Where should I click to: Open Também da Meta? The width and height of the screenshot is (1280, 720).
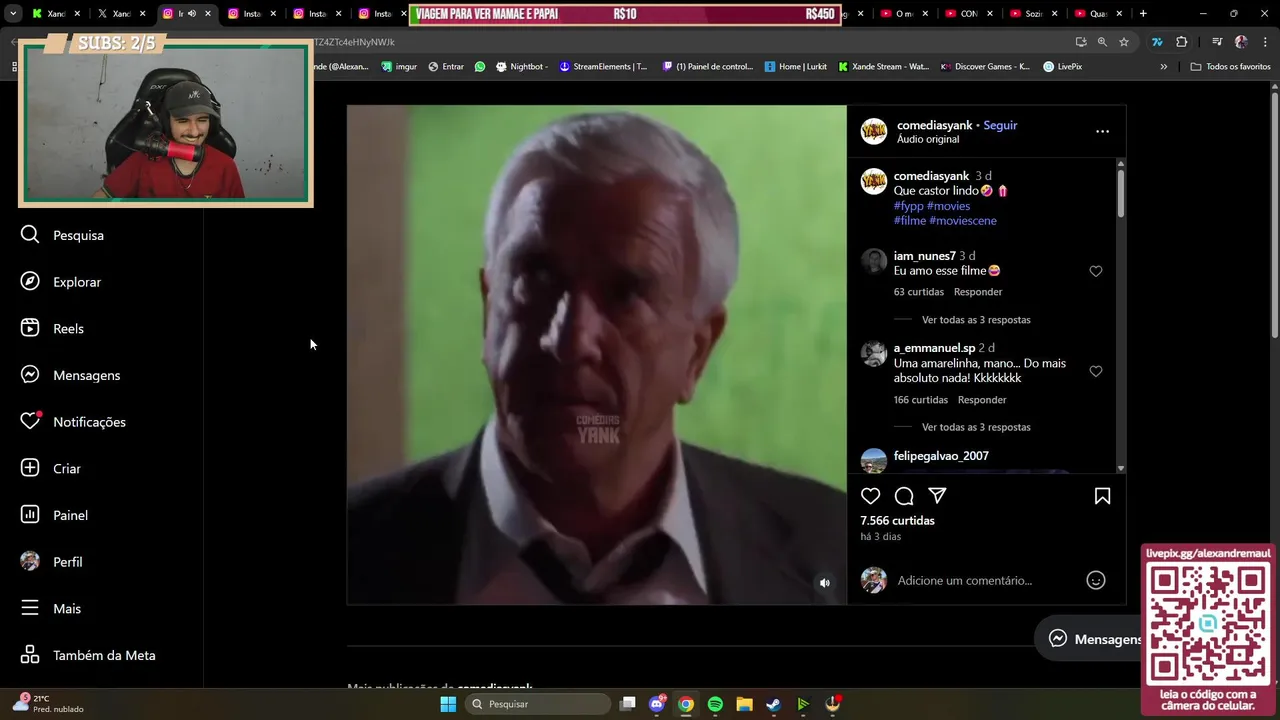[87, 655]
